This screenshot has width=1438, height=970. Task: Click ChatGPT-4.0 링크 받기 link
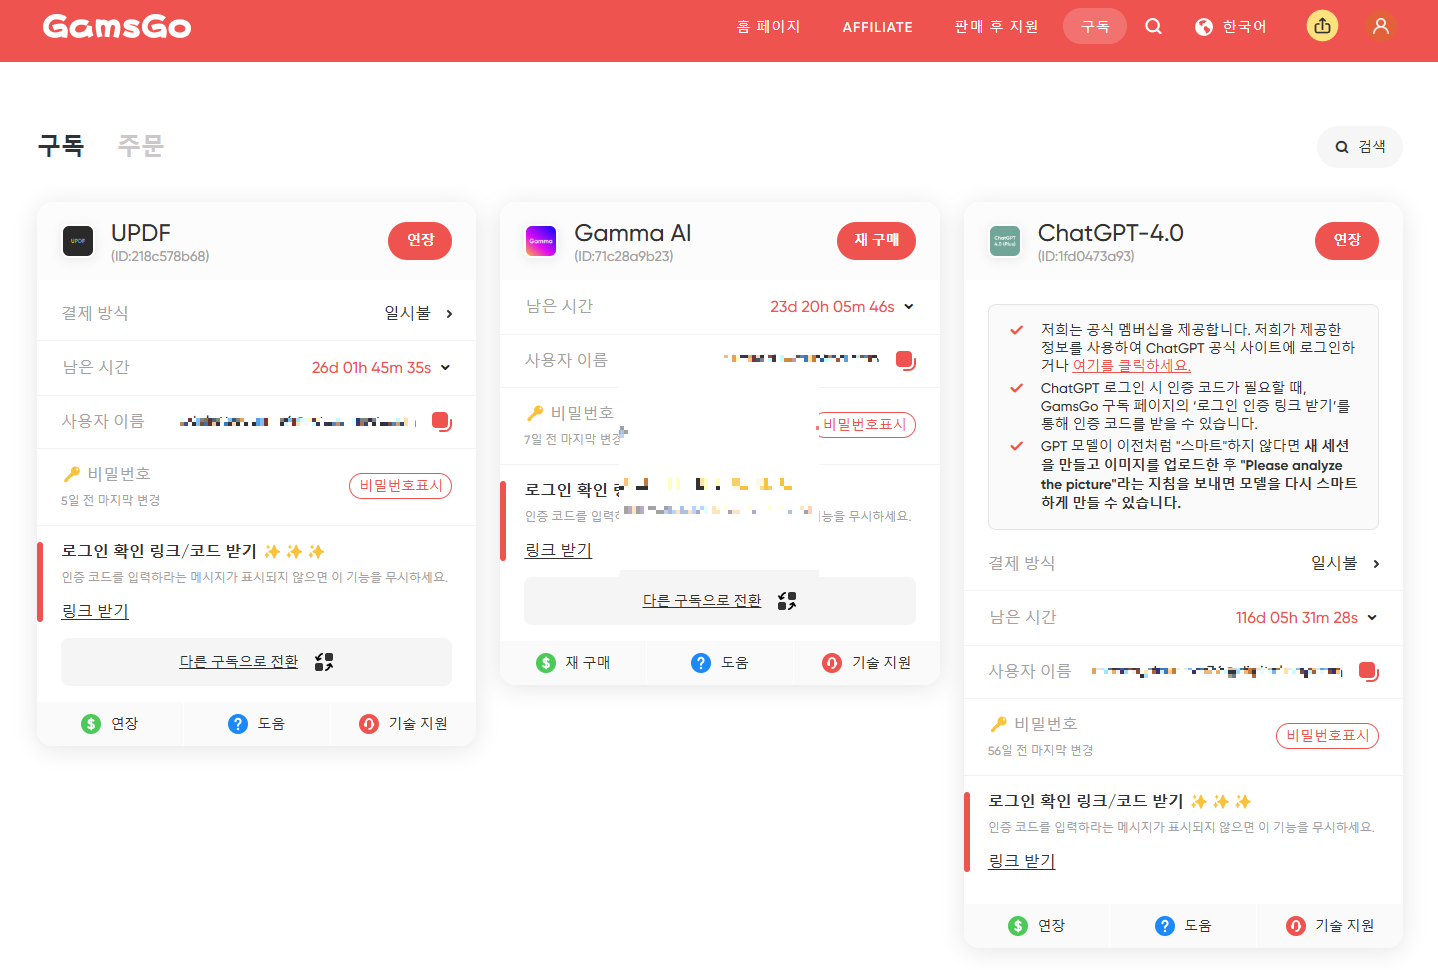[1022, 861]
